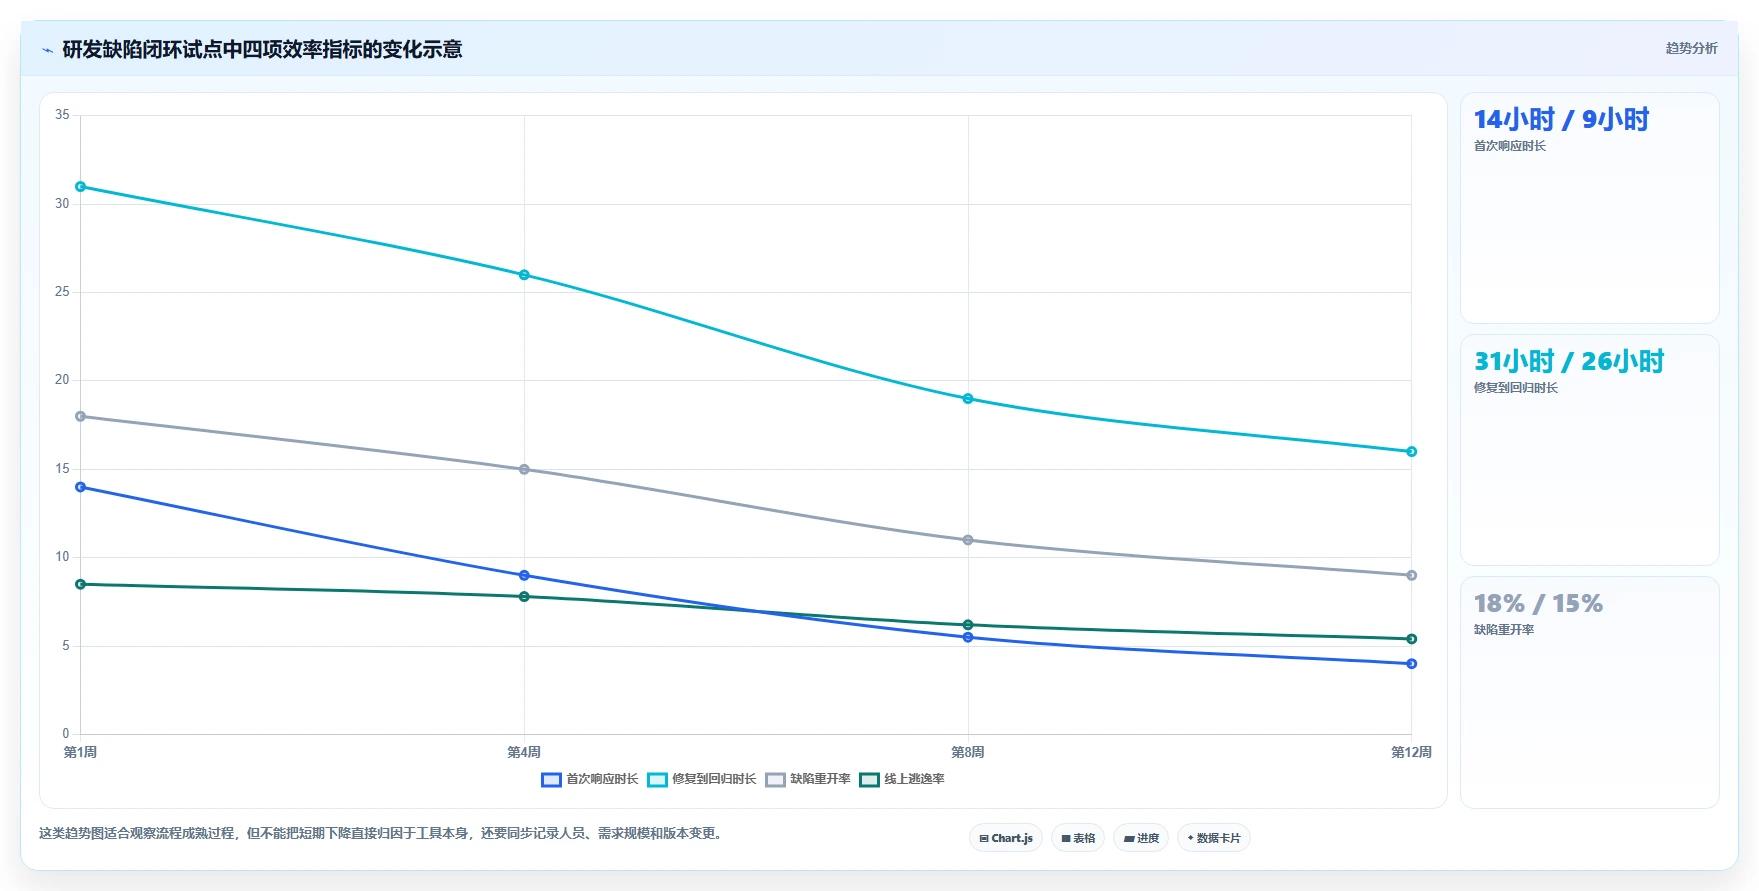Screen dimensions: 1759x891
Task: Select the 修复到回归时长 point at 第4周
Action: pyautogui.click(x=524, y=275)
